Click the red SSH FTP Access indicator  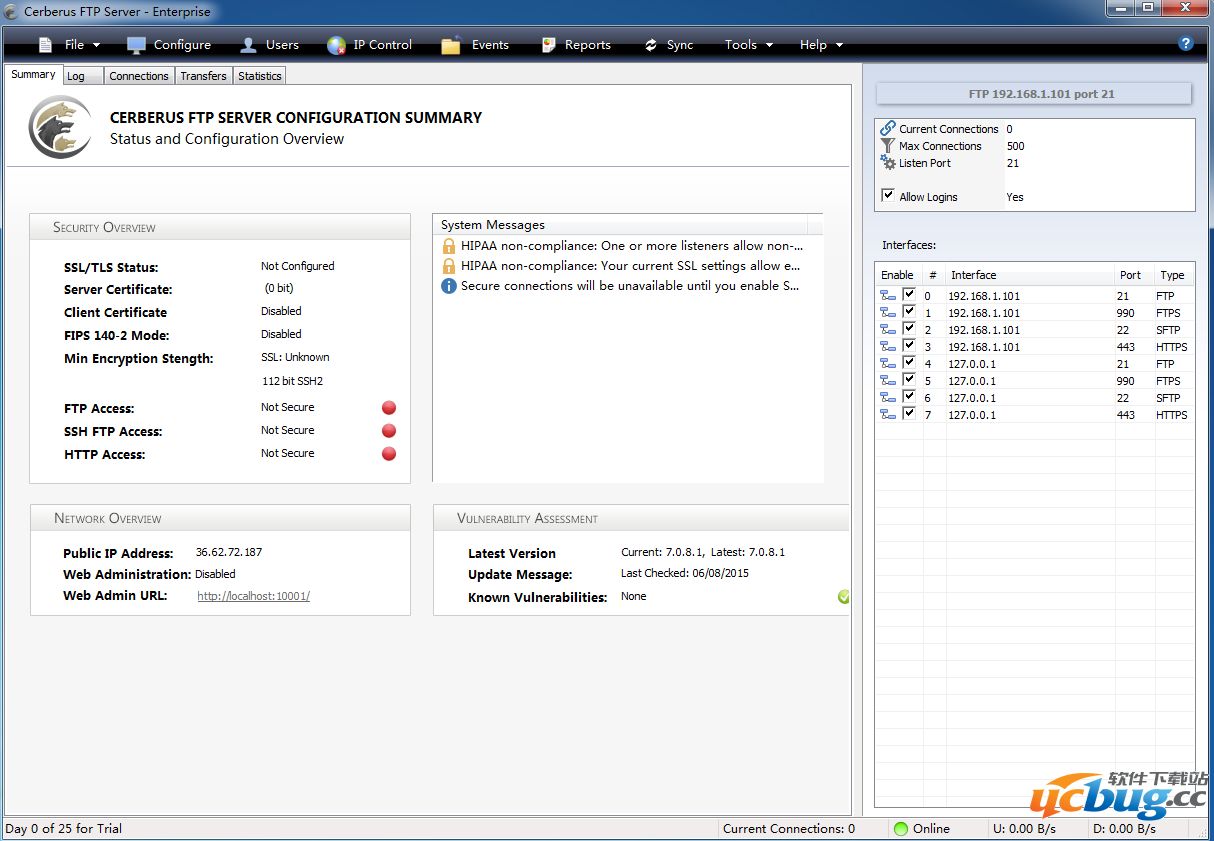[389, 431]
